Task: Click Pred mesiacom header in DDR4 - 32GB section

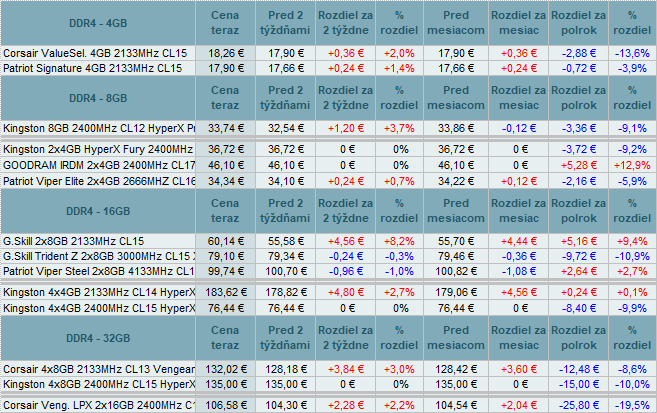Action: tap(456, 338)
